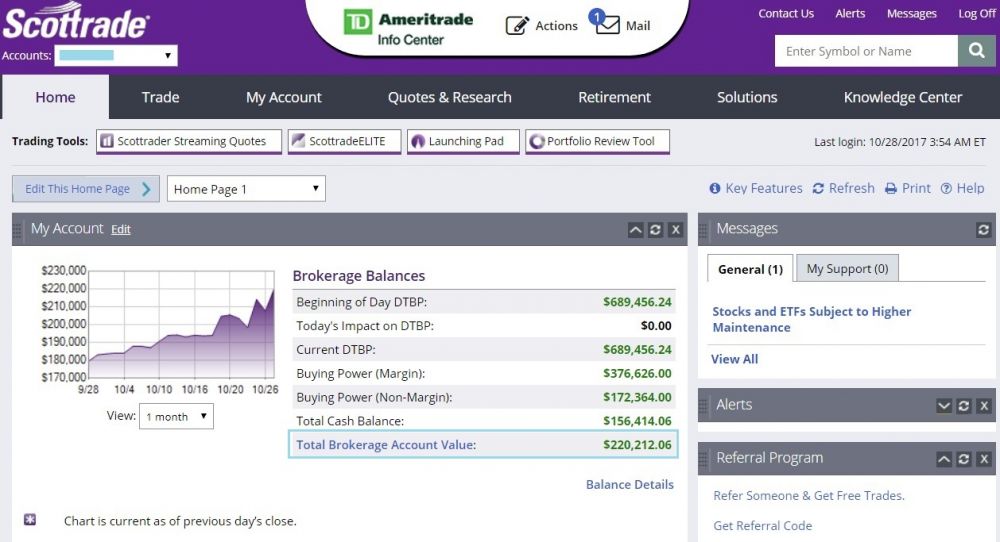1000x542 pixels.
Task: Close the Referral Program panel
Action: 983,459
